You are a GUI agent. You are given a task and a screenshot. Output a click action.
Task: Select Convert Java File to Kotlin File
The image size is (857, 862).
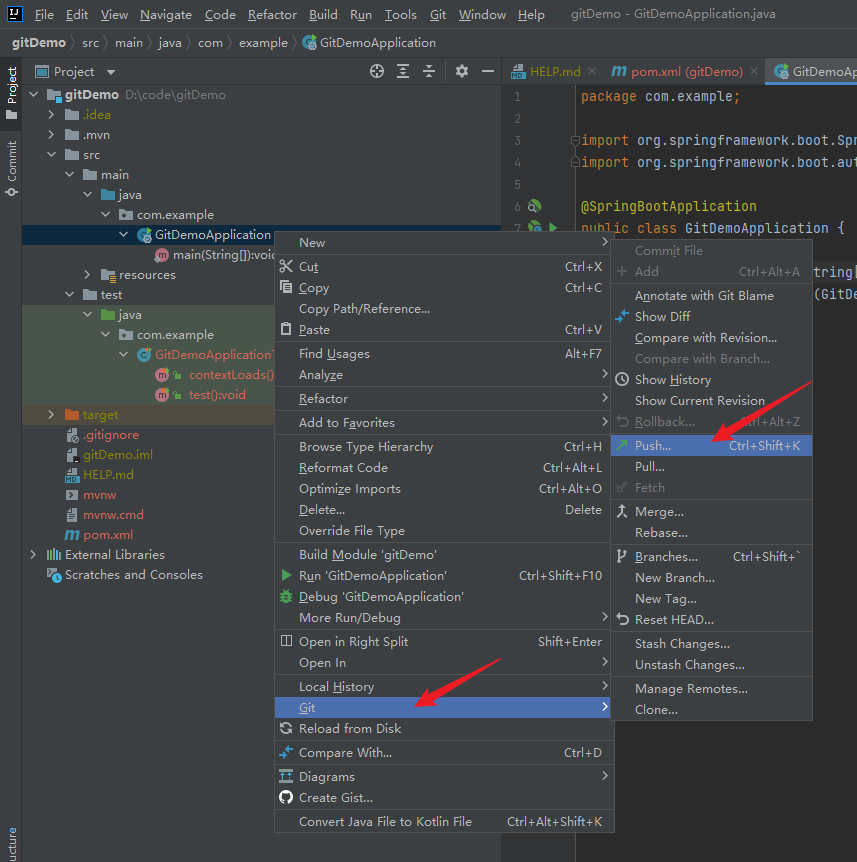point(443,821)
